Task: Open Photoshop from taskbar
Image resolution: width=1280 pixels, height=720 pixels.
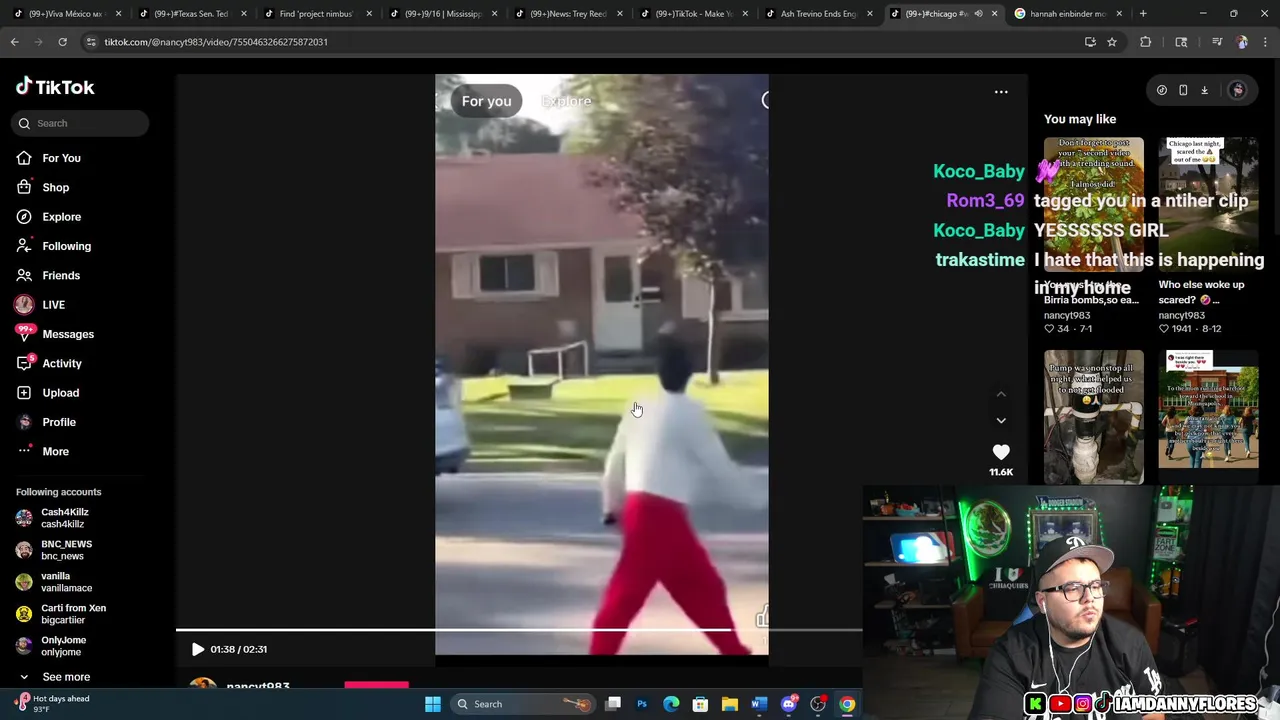Action: point(642,704)
